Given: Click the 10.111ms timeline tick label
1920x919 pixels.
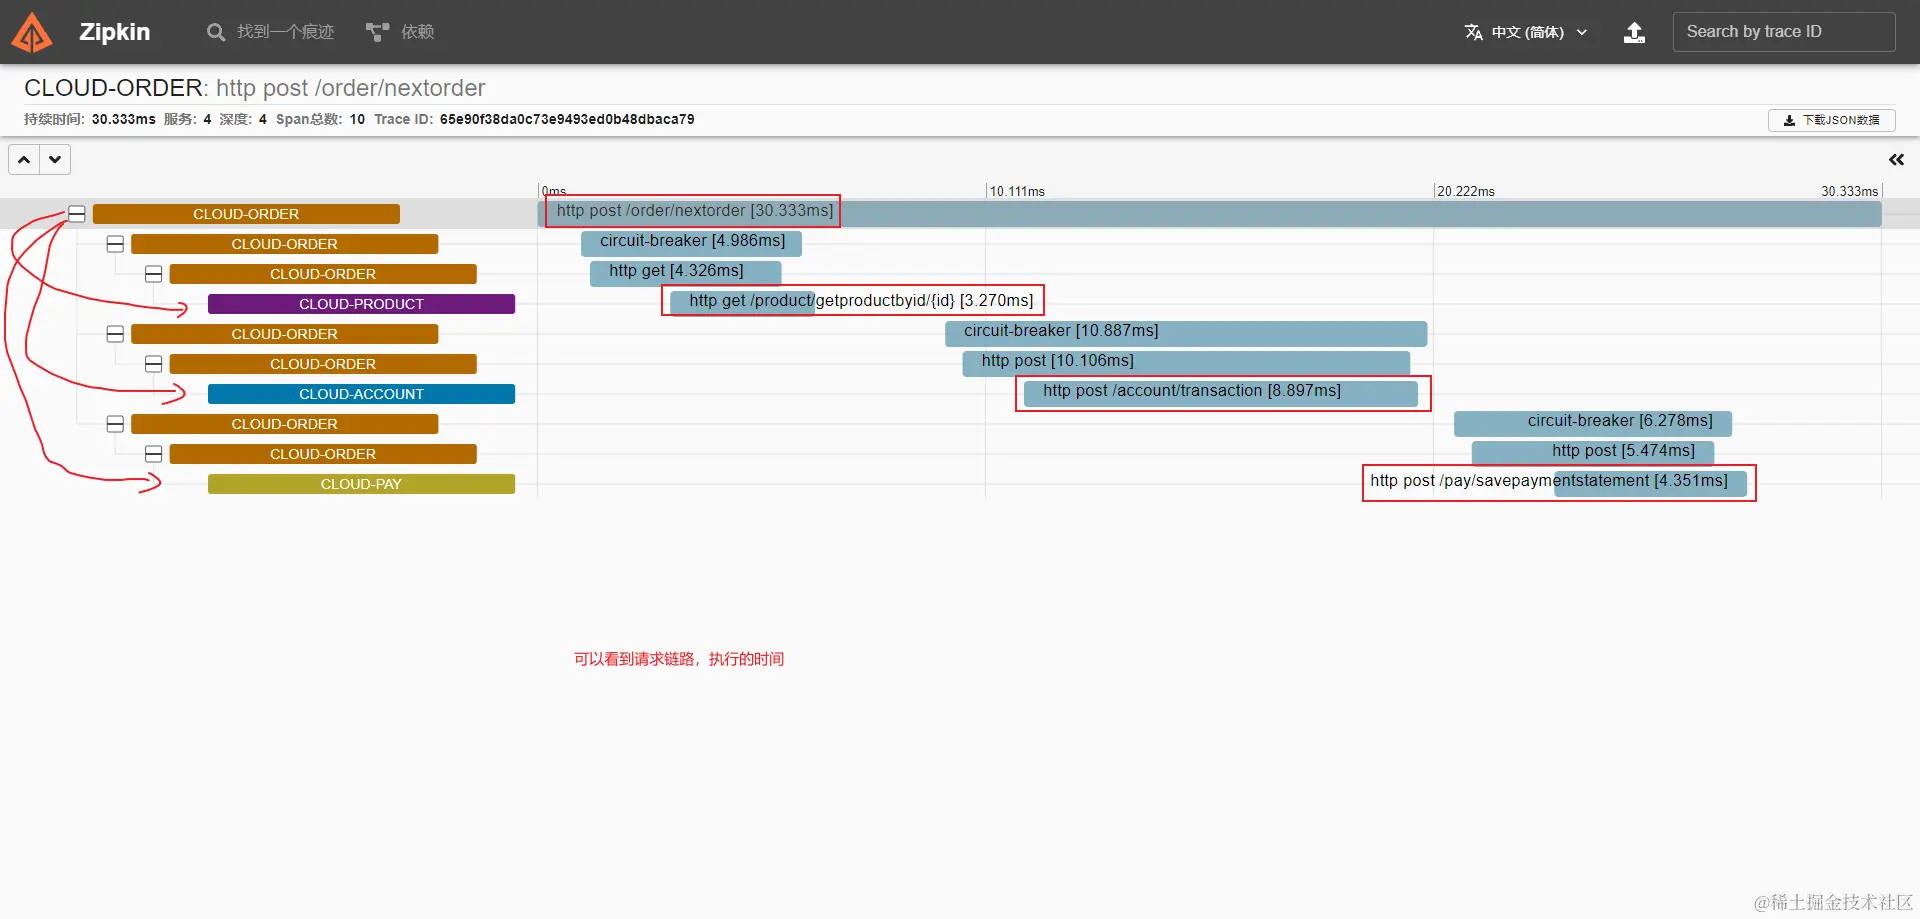Looking at the screenshot, I should (1017, 191).
